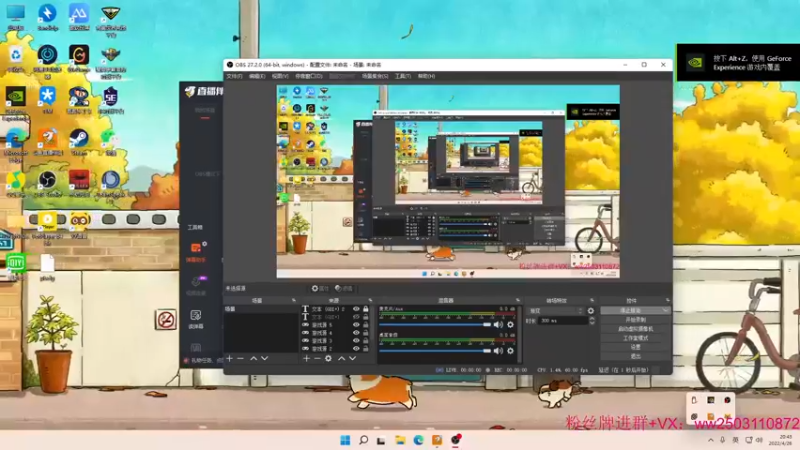Click the 滤镜 filters button above Sources

tap(344, 289)
